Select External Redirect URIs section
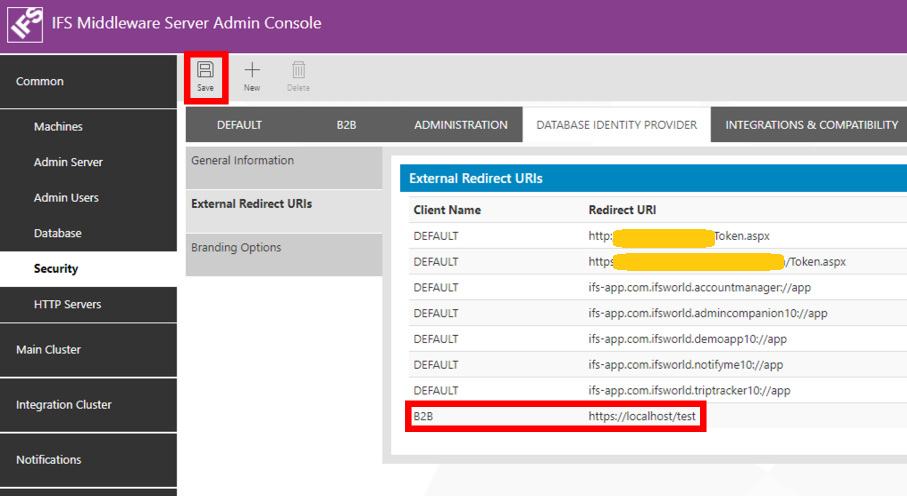 284,211
